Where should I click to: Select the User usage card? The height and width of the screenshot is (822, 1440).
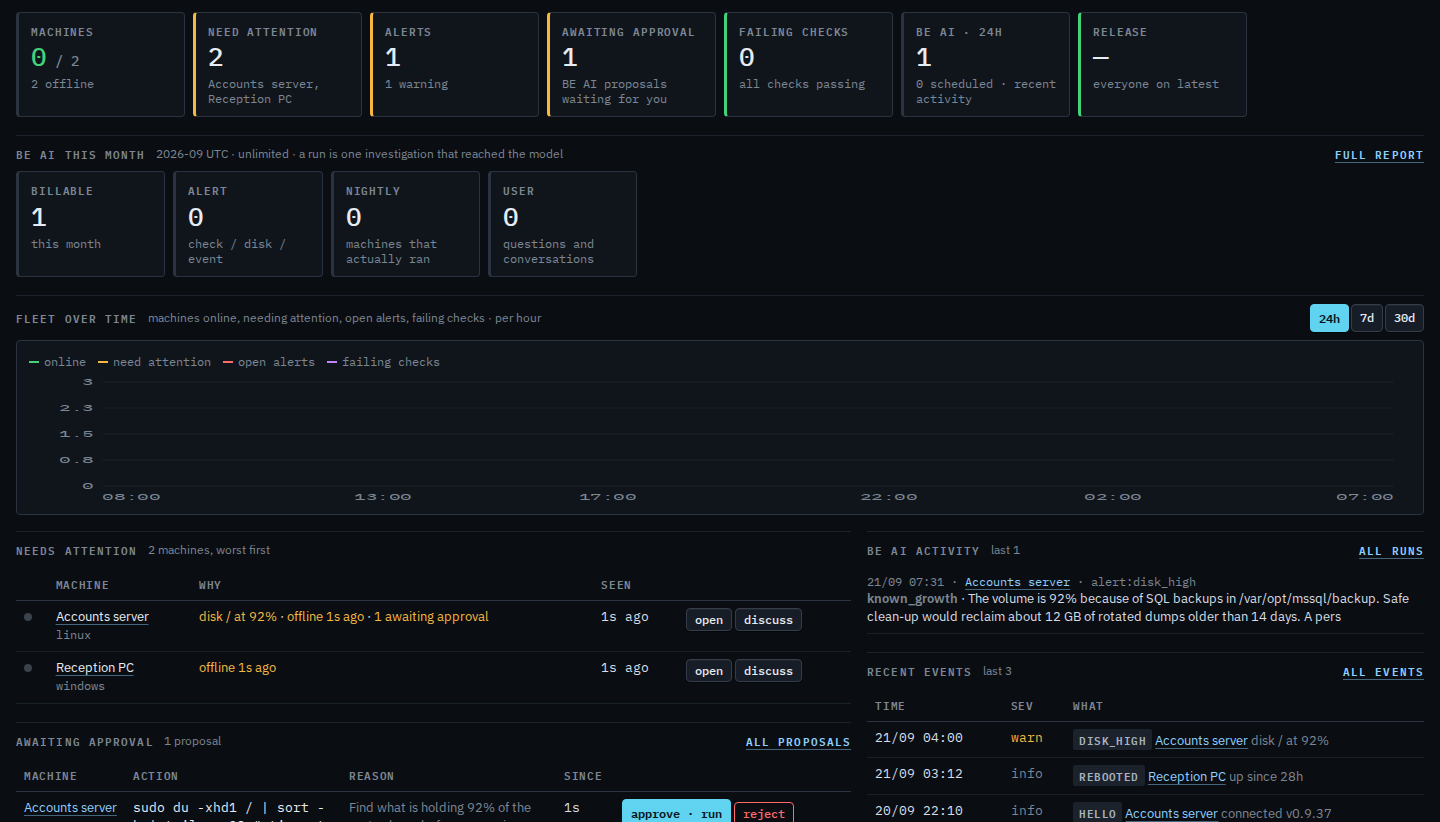(562, 224)
